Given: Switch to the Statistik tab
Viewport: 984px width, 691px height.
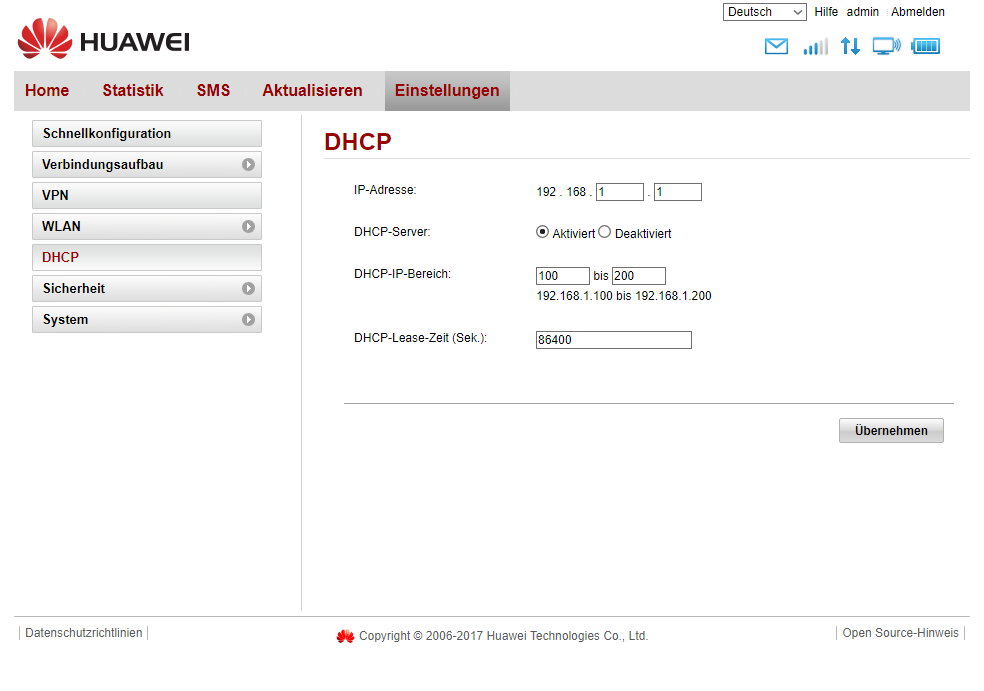Looking at the screenshot, I should coord(132,91).
